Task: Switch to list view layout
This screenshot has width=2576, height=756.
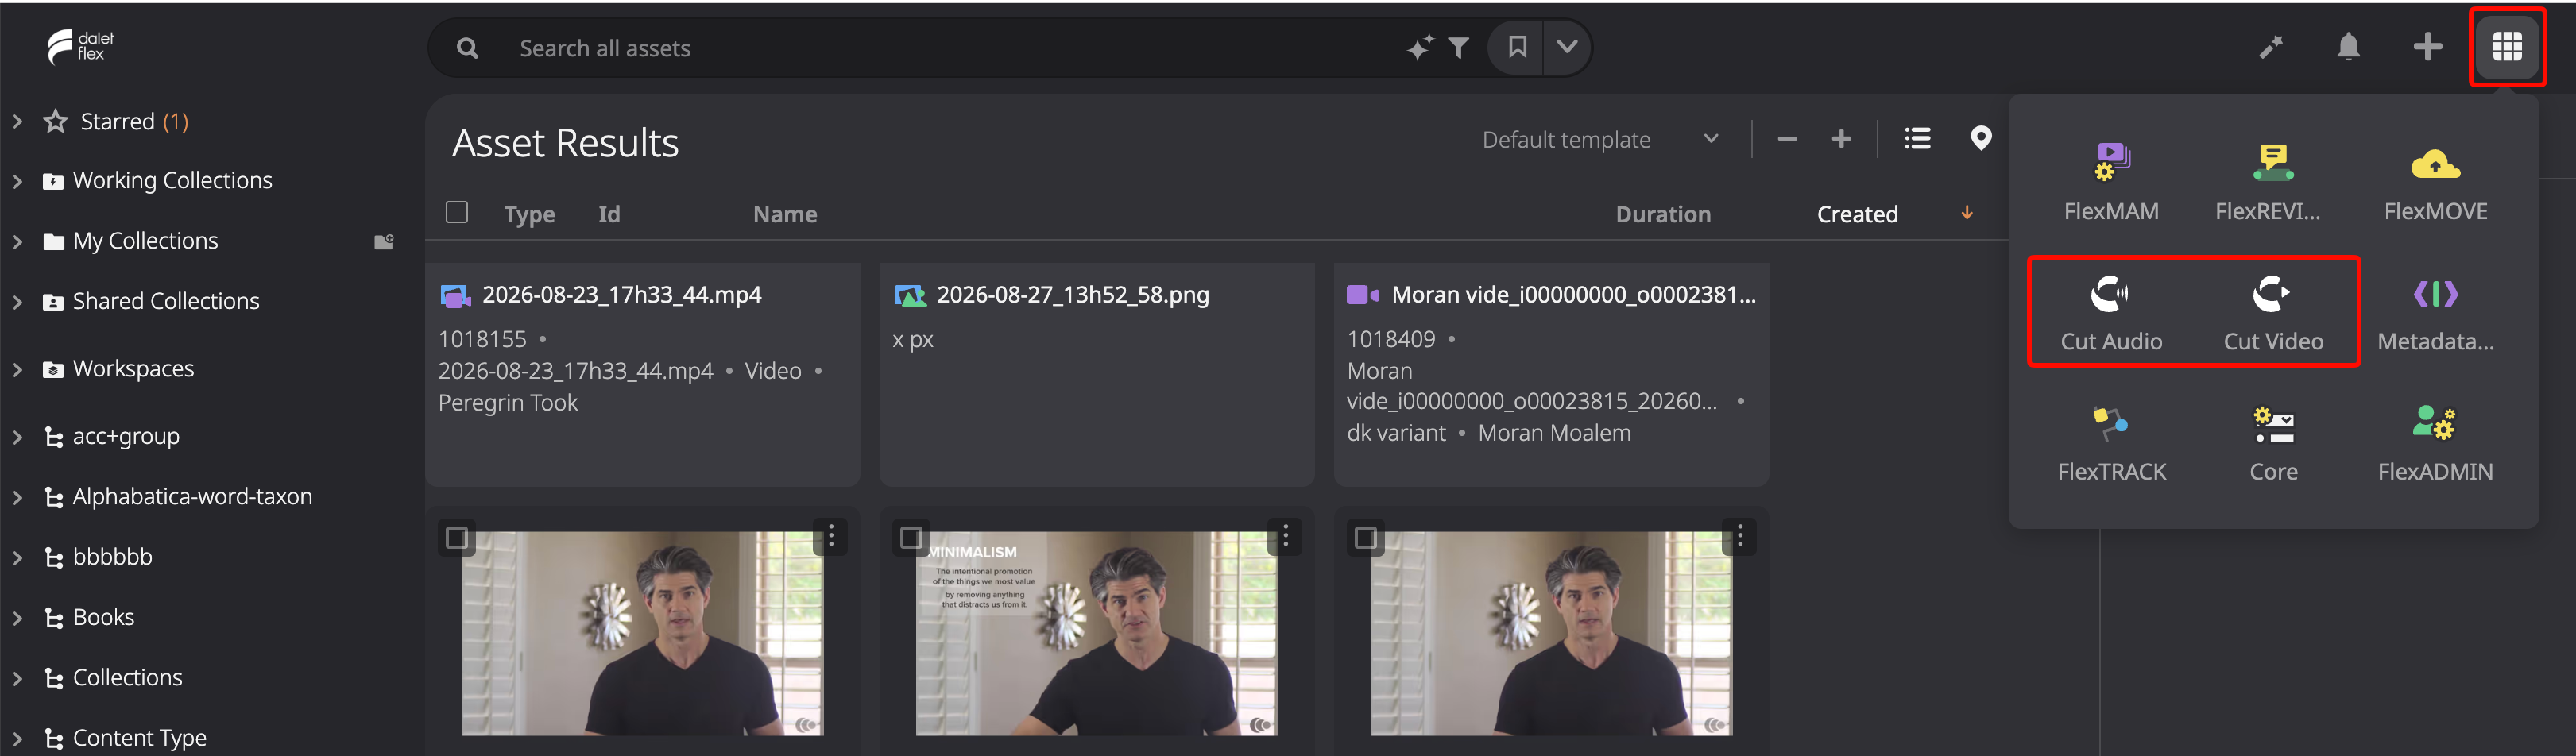Action: [1917, 138]
